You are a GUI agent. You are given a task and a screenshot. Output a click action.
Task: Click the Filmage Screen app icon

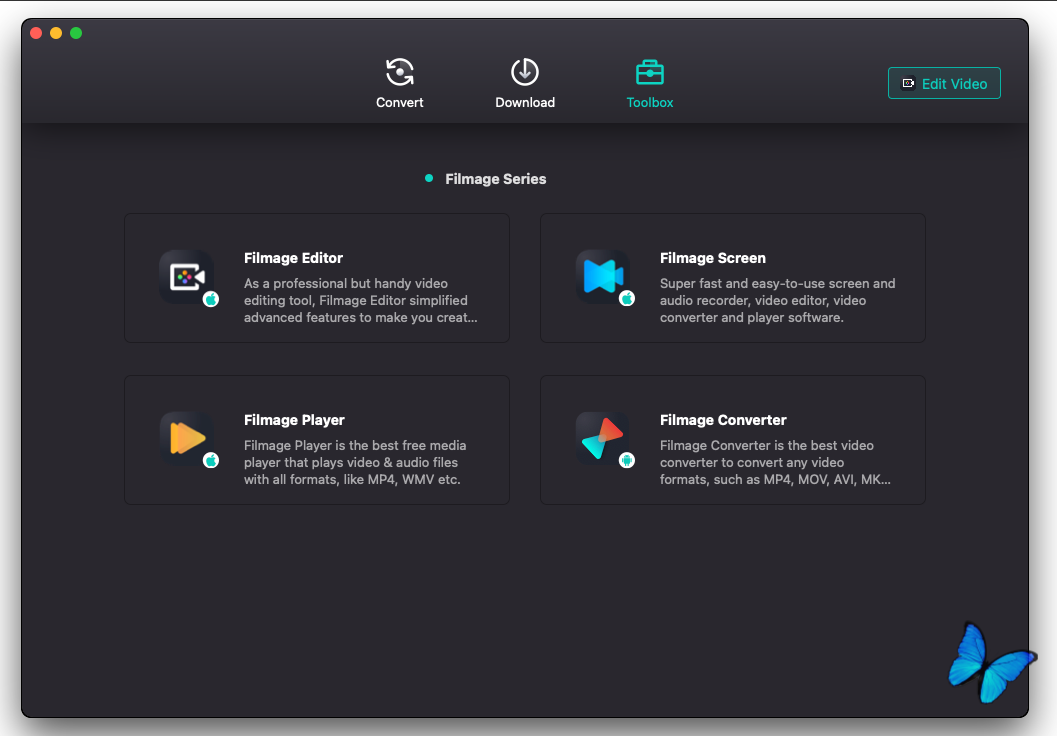602,277
